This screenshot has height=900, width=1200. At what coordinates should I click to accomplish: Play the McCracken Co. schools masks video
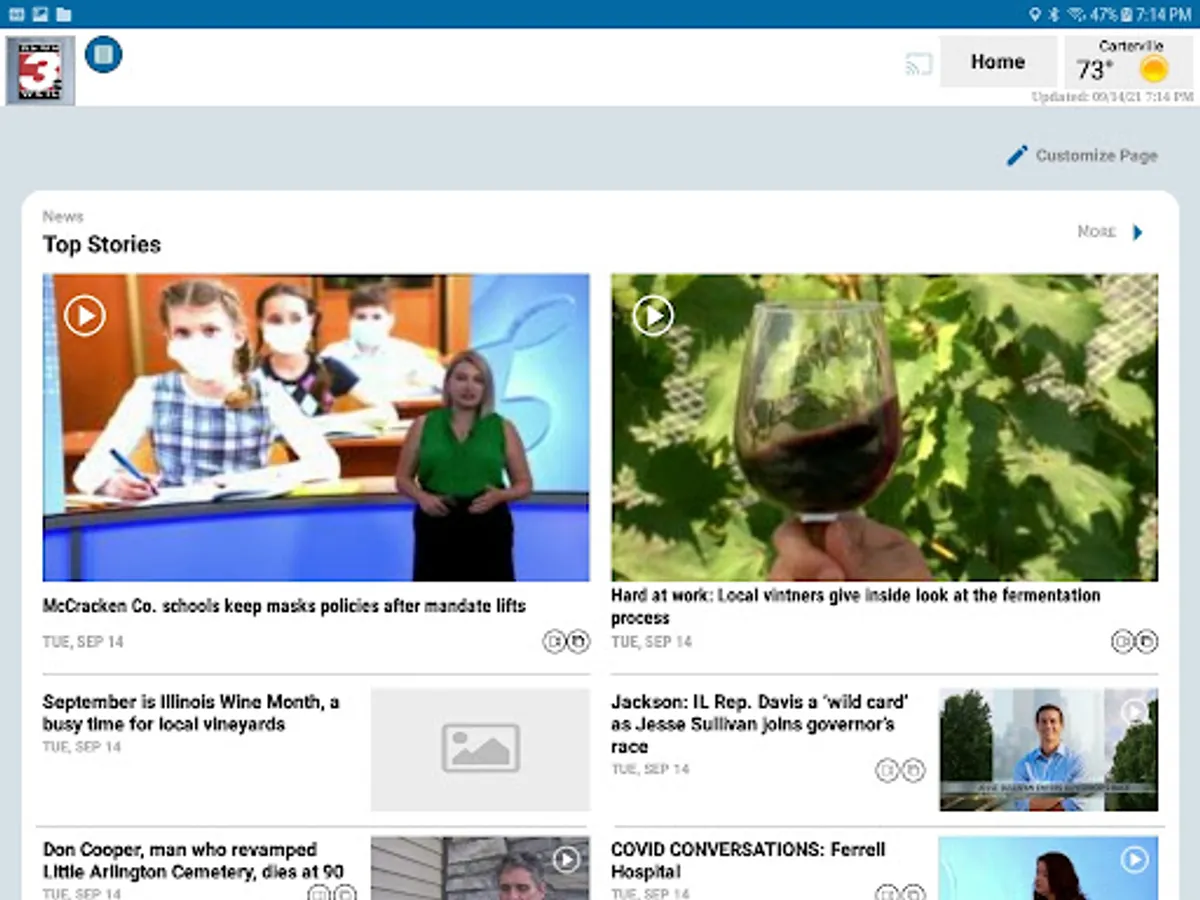coord(85,316)
